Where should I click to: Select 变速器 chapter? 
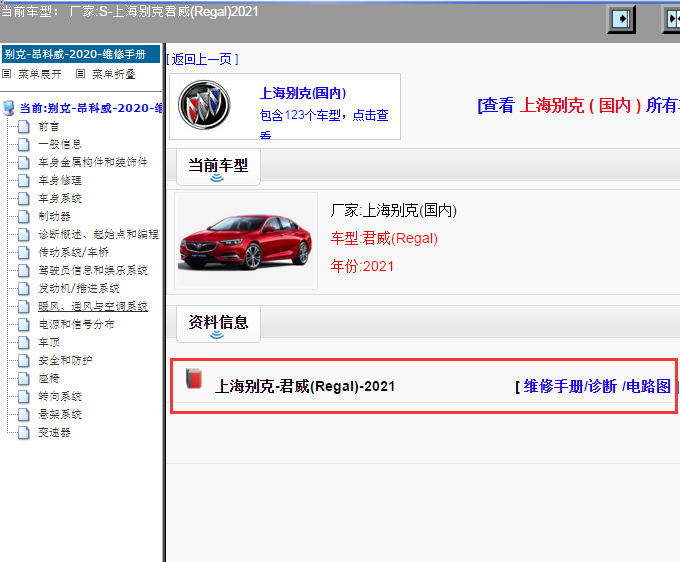pyautogui.click(x=54, y=432)
